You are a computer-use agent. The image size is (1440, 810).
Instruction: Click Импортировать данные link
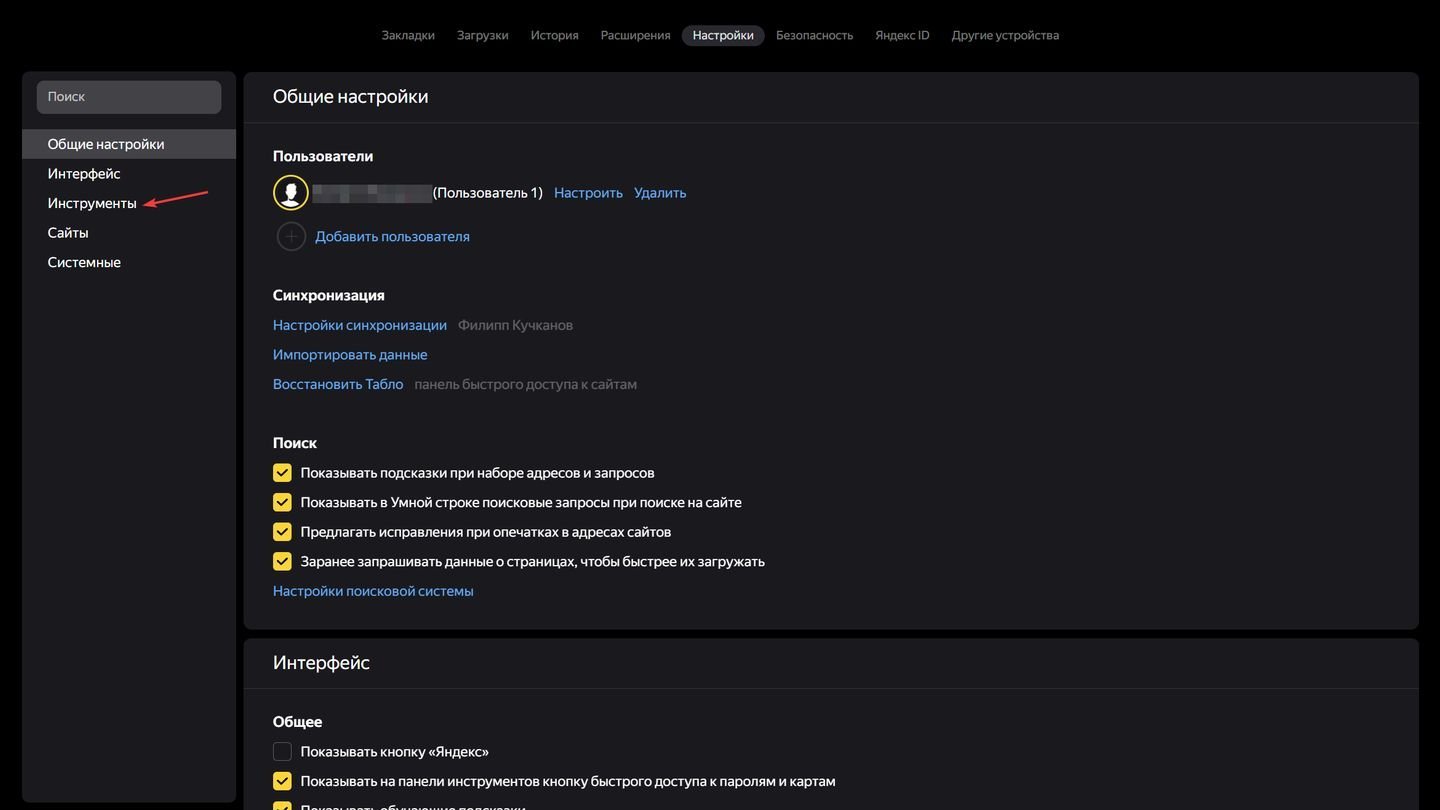[x=350, y=355]
